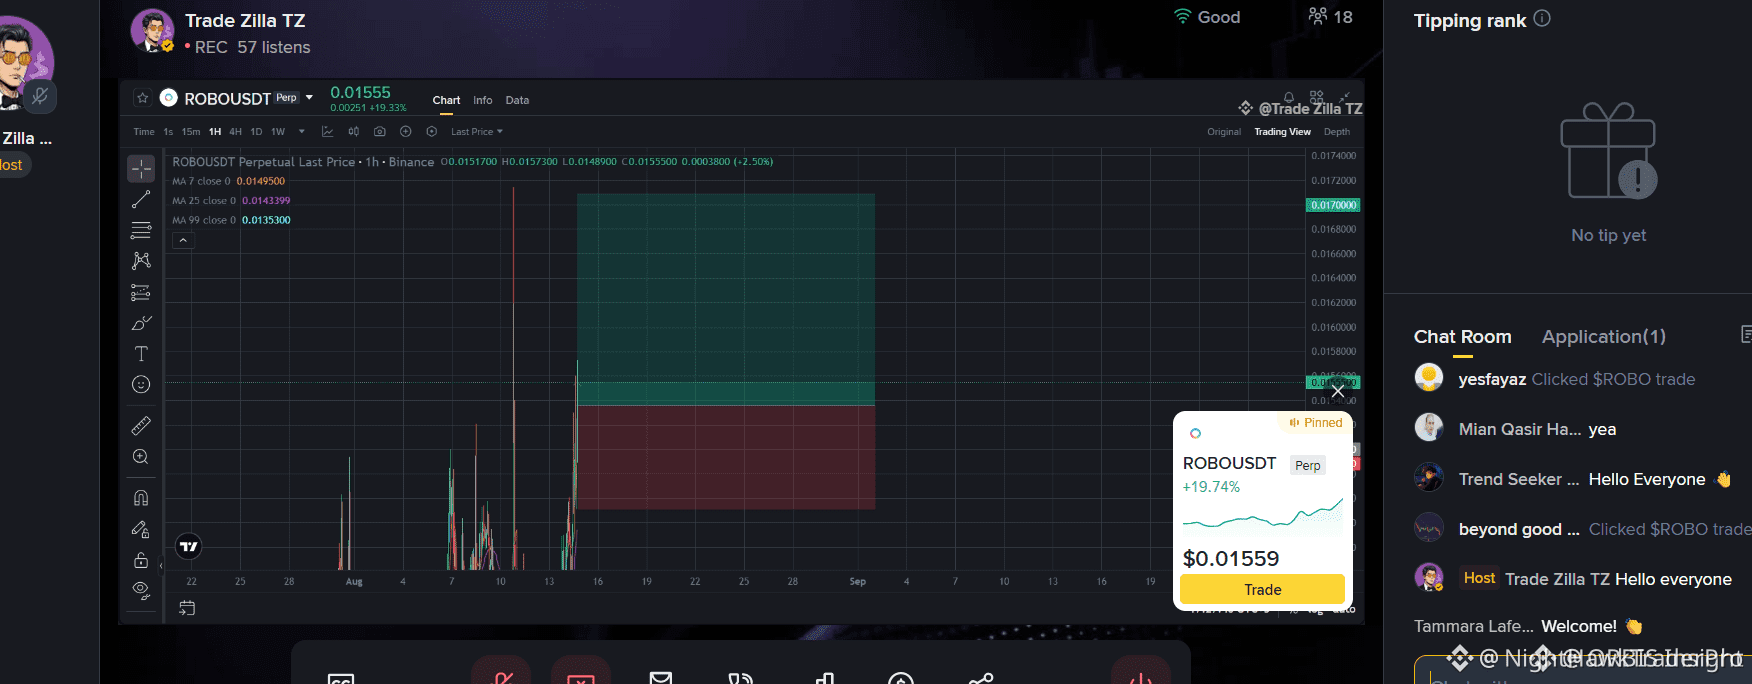Open Trend Seeker's chat avatar
Screen dimensions: 1752x684
coord(1429,478)
